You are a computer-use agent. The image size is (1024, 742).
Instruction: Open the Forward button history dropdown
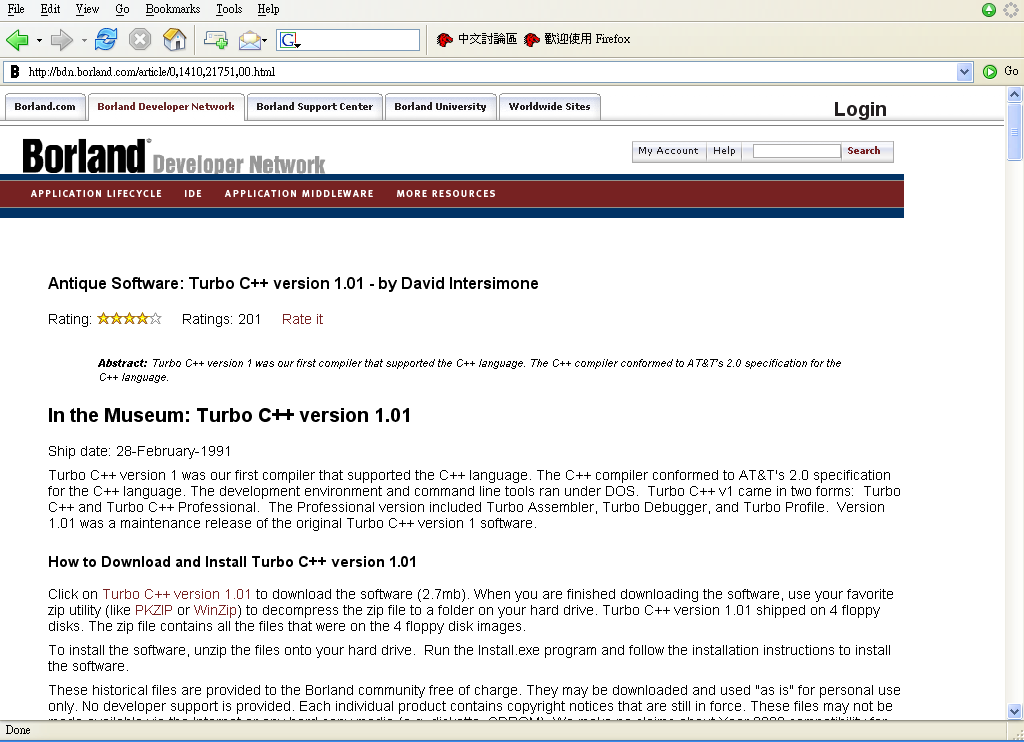84,40
